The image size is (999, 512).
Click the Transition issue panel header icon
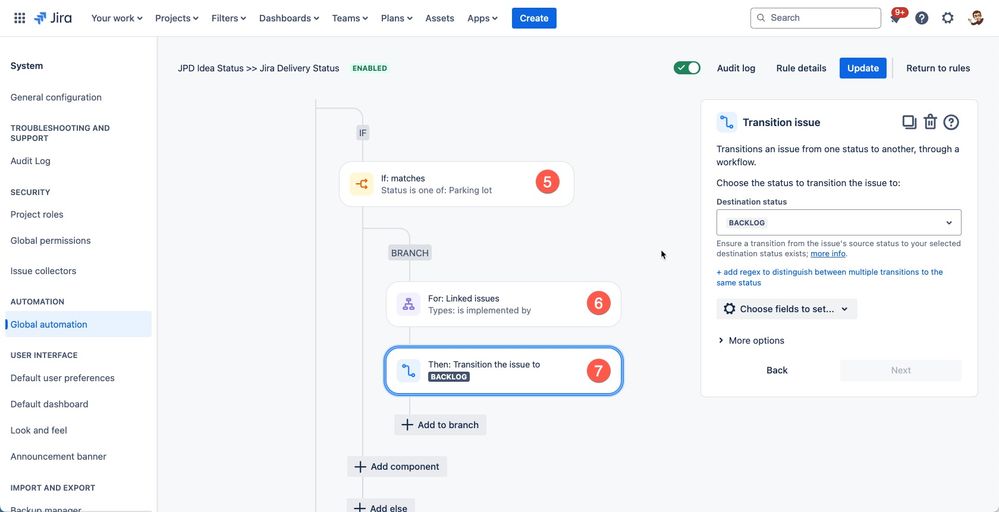point(726,122)
